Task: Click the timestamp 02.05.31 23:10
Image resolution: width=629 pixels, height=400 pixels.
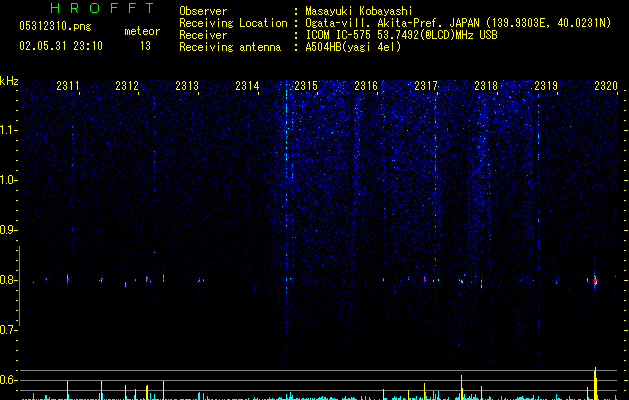Action: (61, 46)
